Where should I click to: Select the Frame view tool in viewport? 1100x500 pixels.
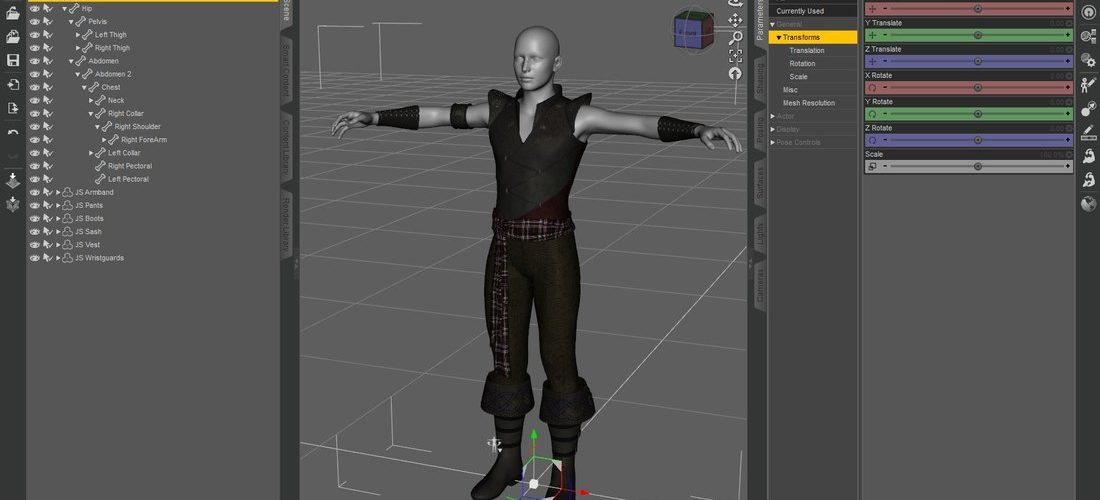point(735,55)
